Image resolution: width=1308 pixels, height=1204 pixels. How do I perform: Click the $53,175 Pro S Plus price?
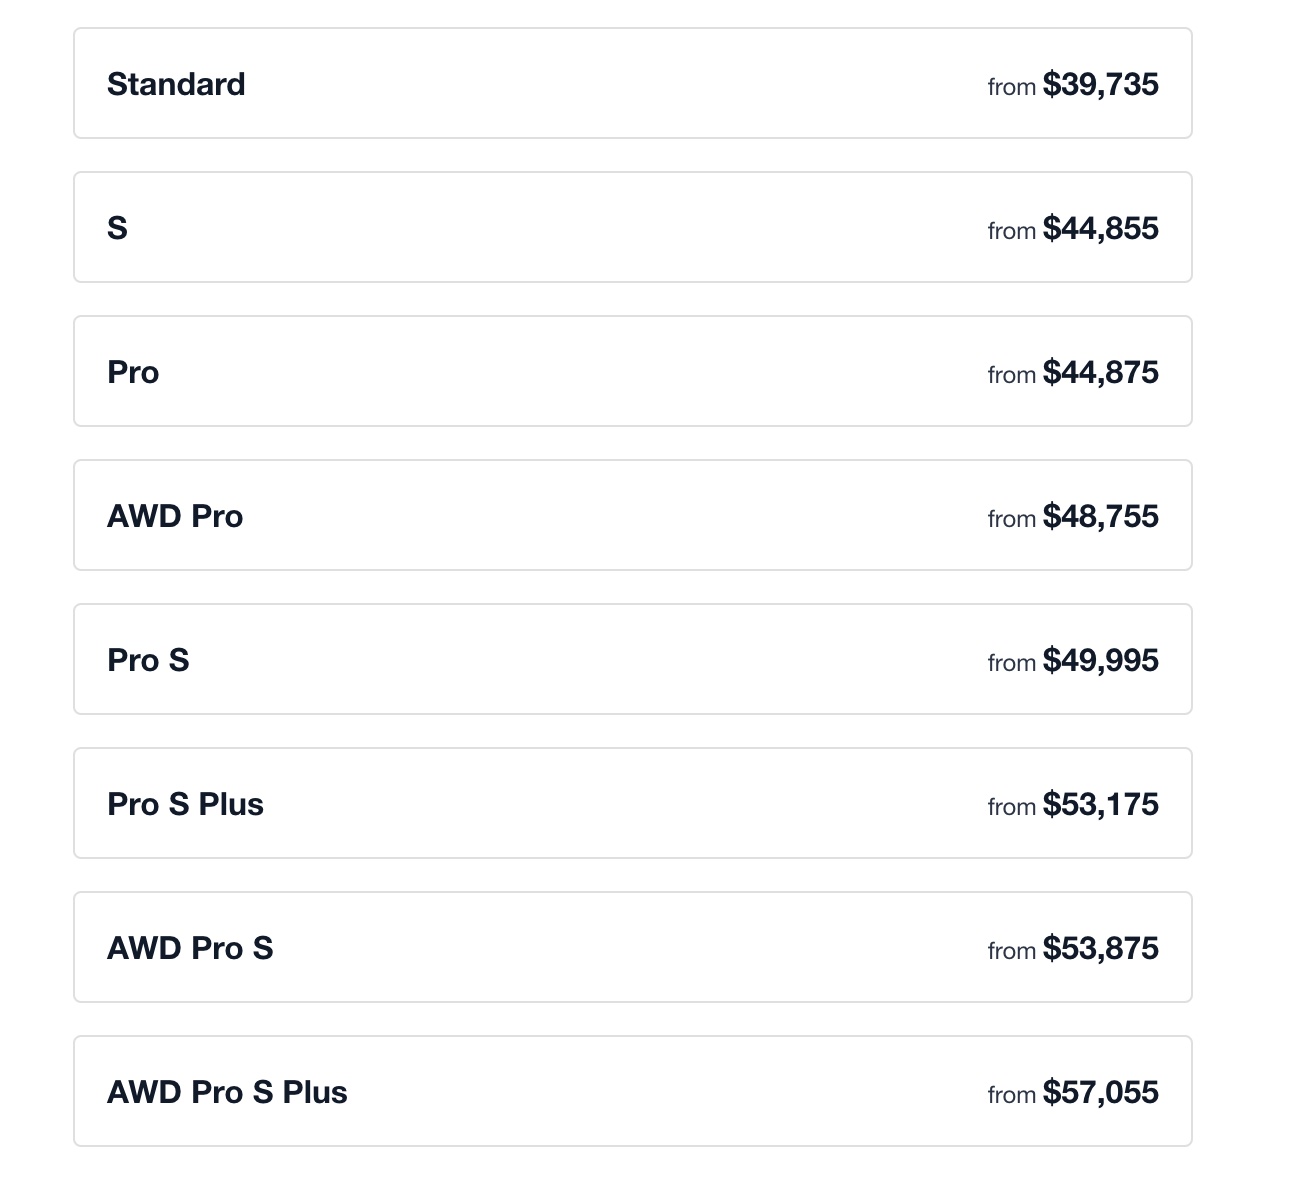coord(1100,805)
